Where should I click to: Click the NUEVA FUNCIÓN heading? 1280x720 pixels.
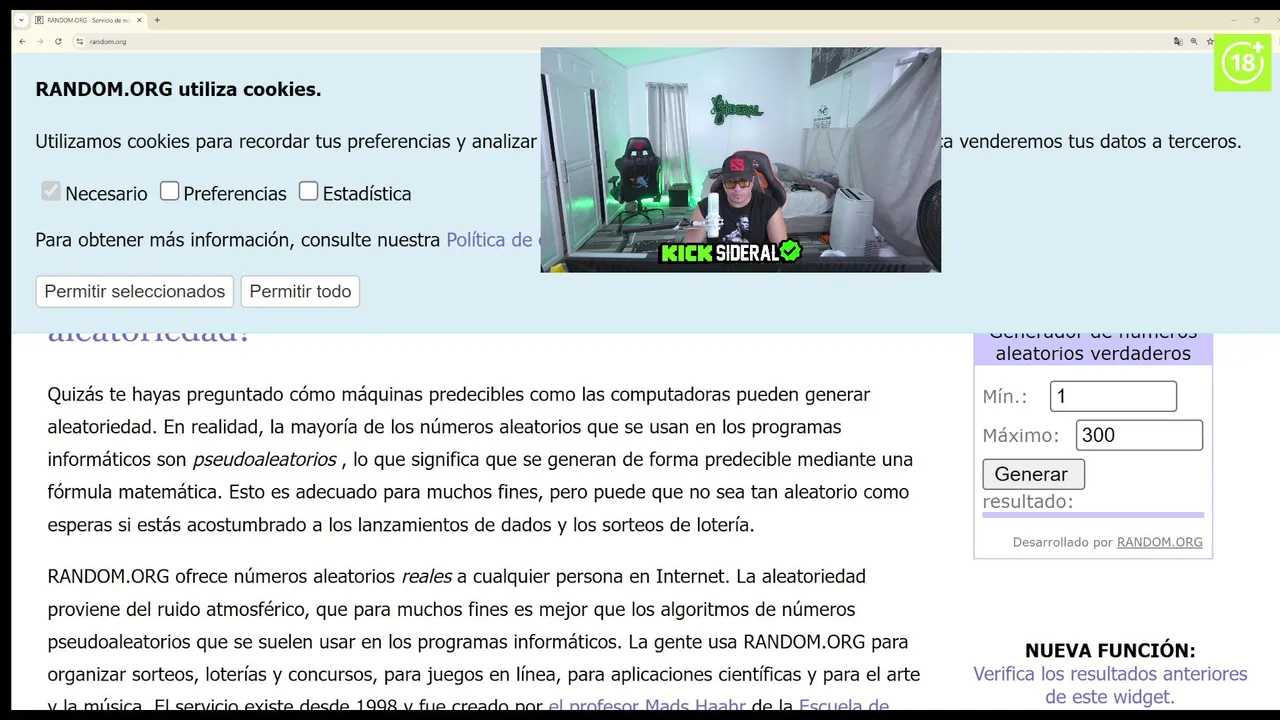[x=1110, y=651]
